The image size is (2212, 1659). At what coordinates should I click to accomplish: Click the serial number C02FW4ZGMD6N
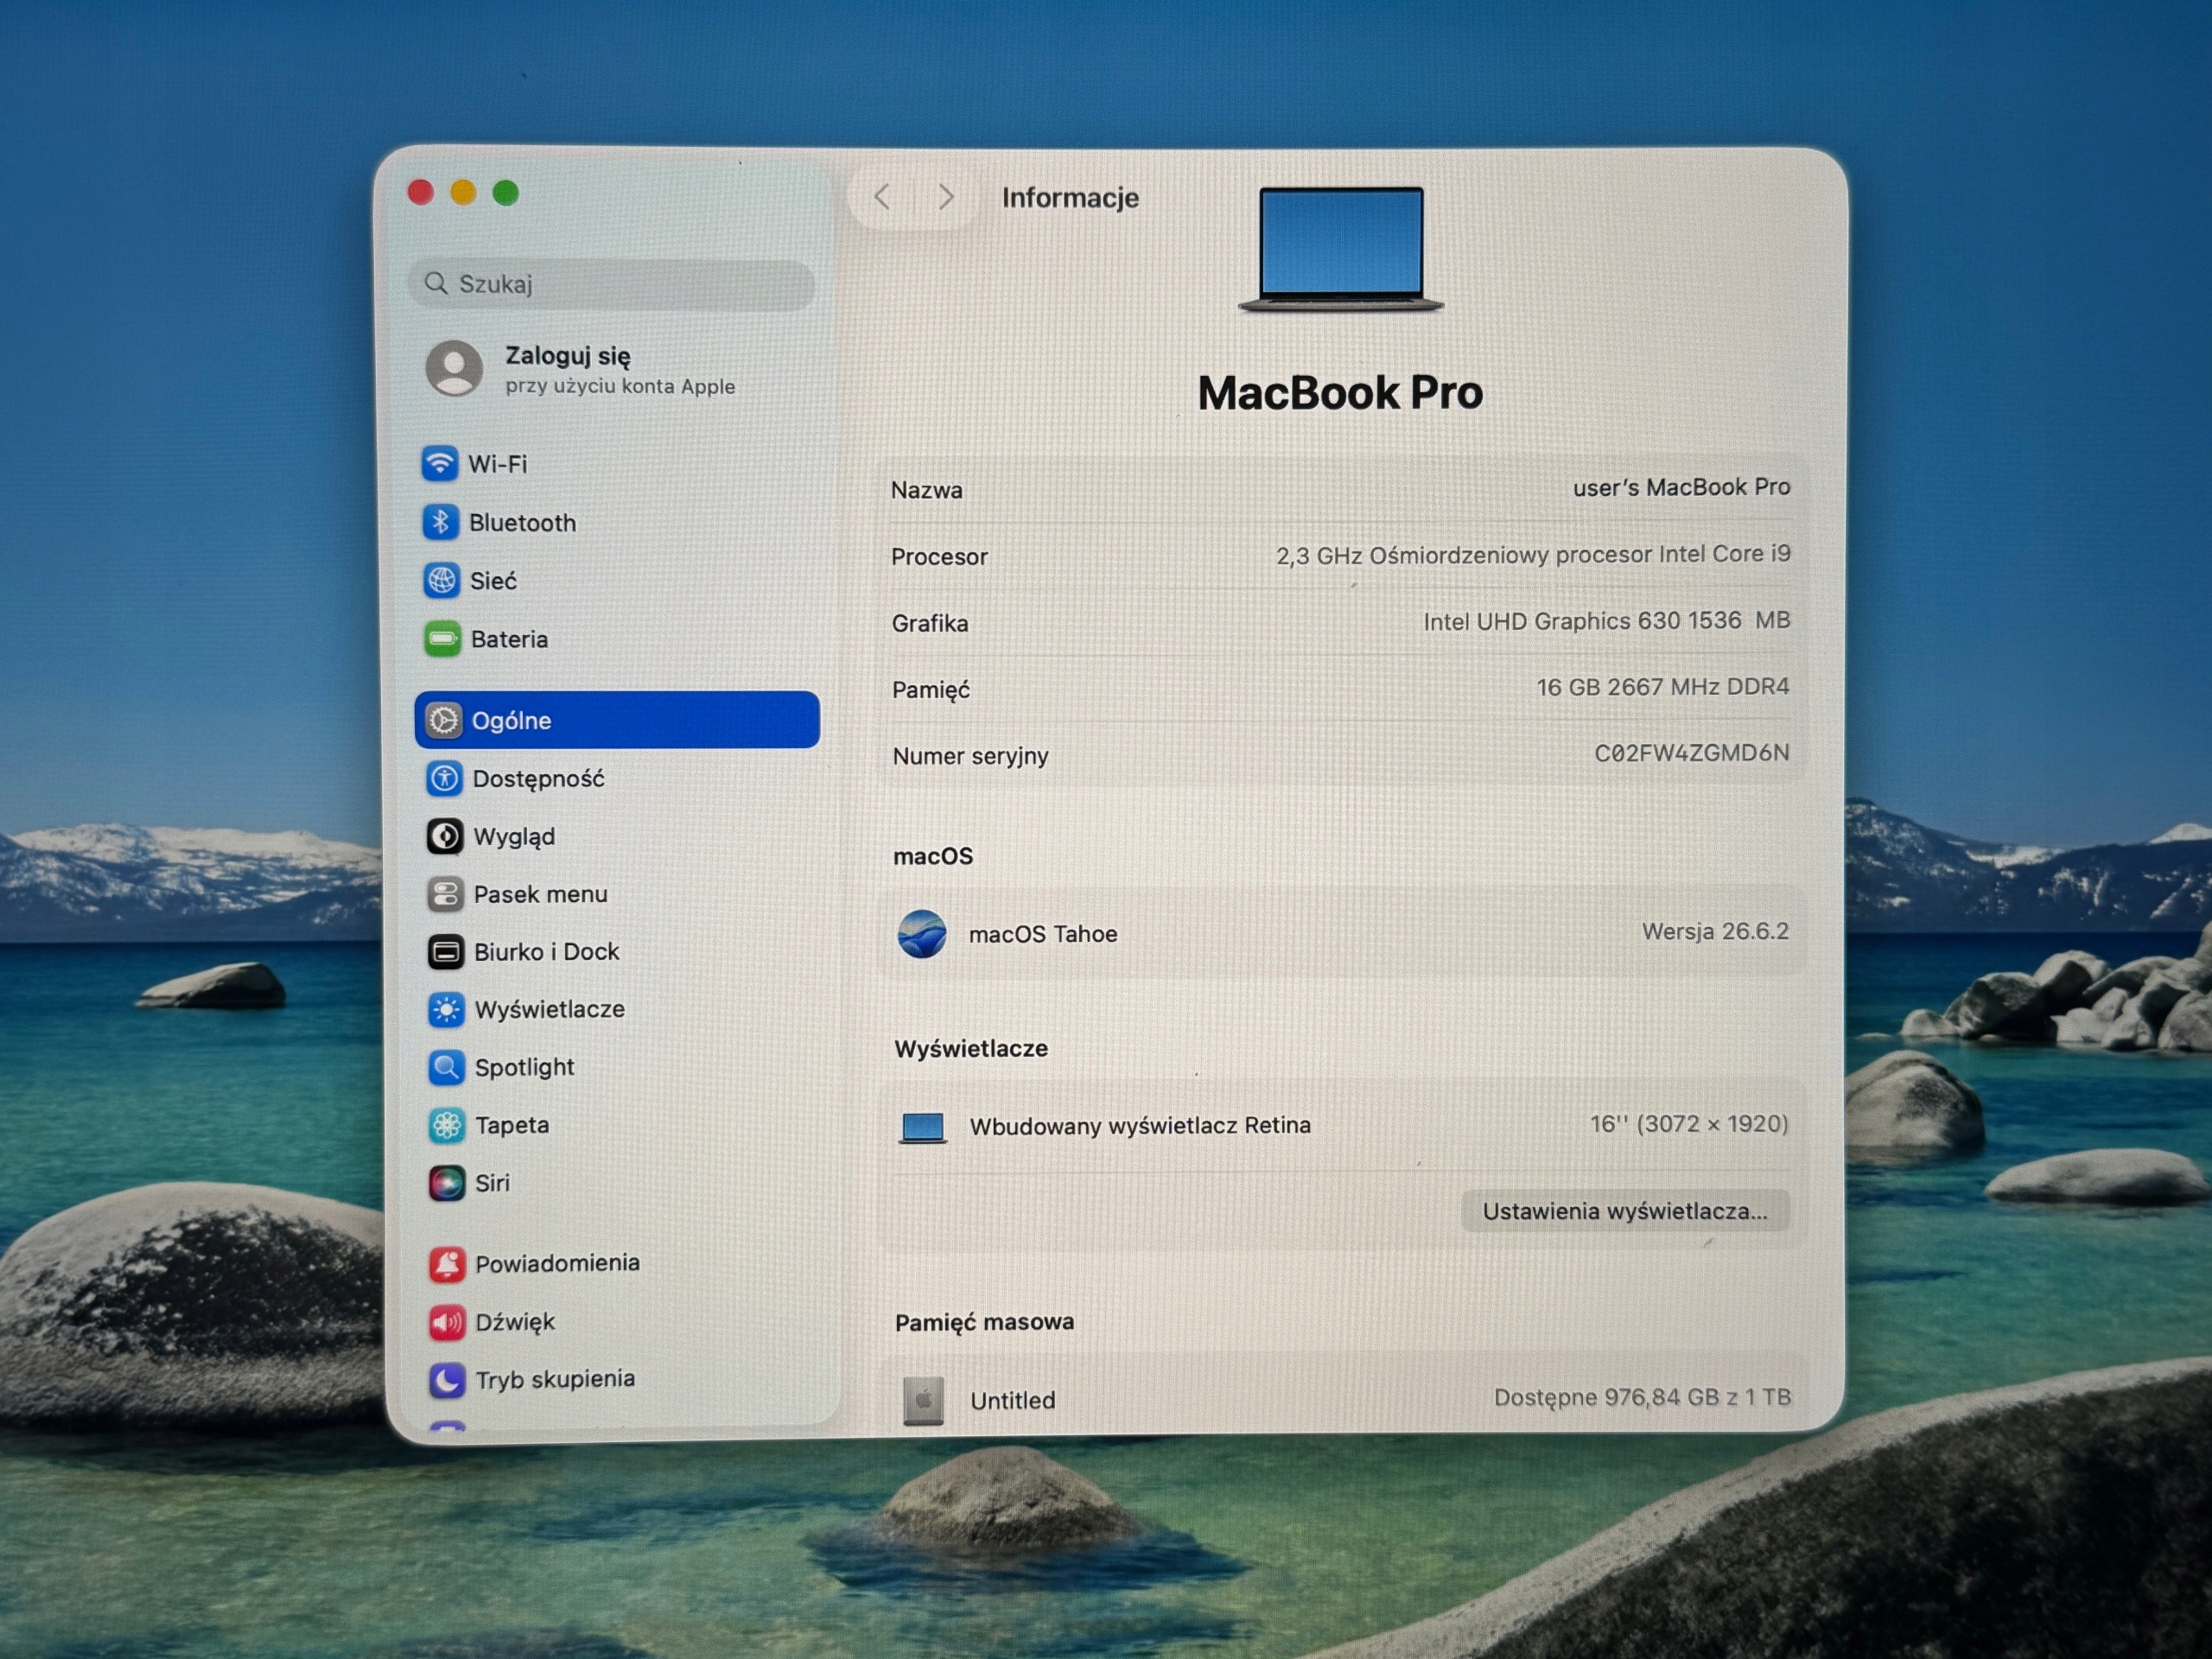click(x=1691, y=753)
